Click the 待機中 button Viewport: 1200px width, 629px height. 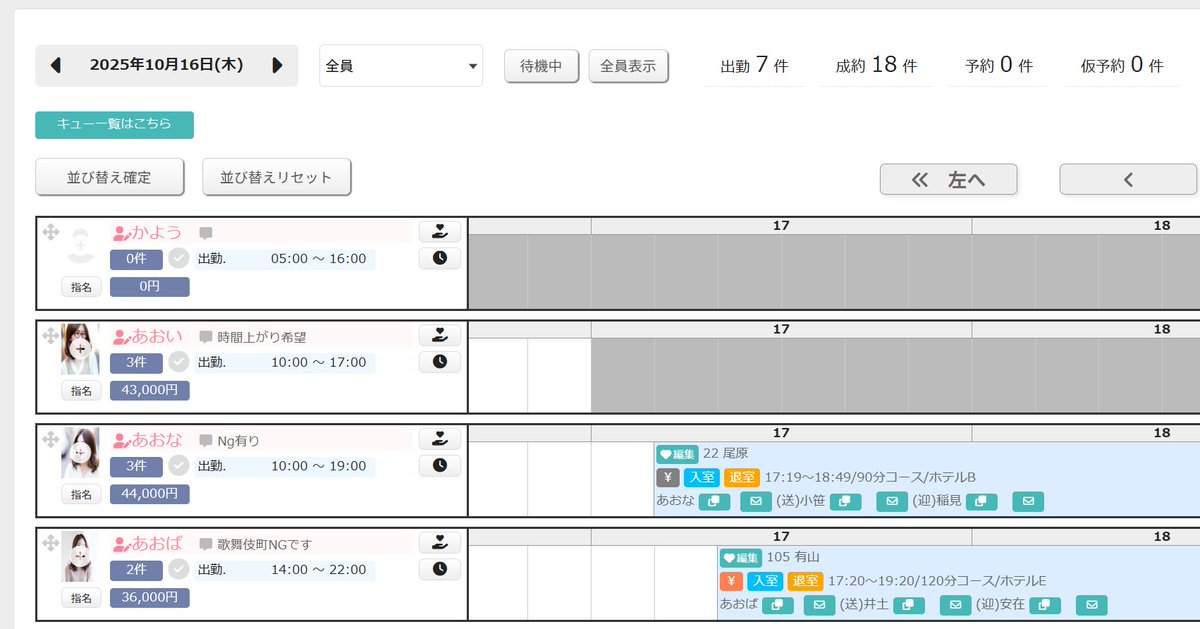coord(541,66)
